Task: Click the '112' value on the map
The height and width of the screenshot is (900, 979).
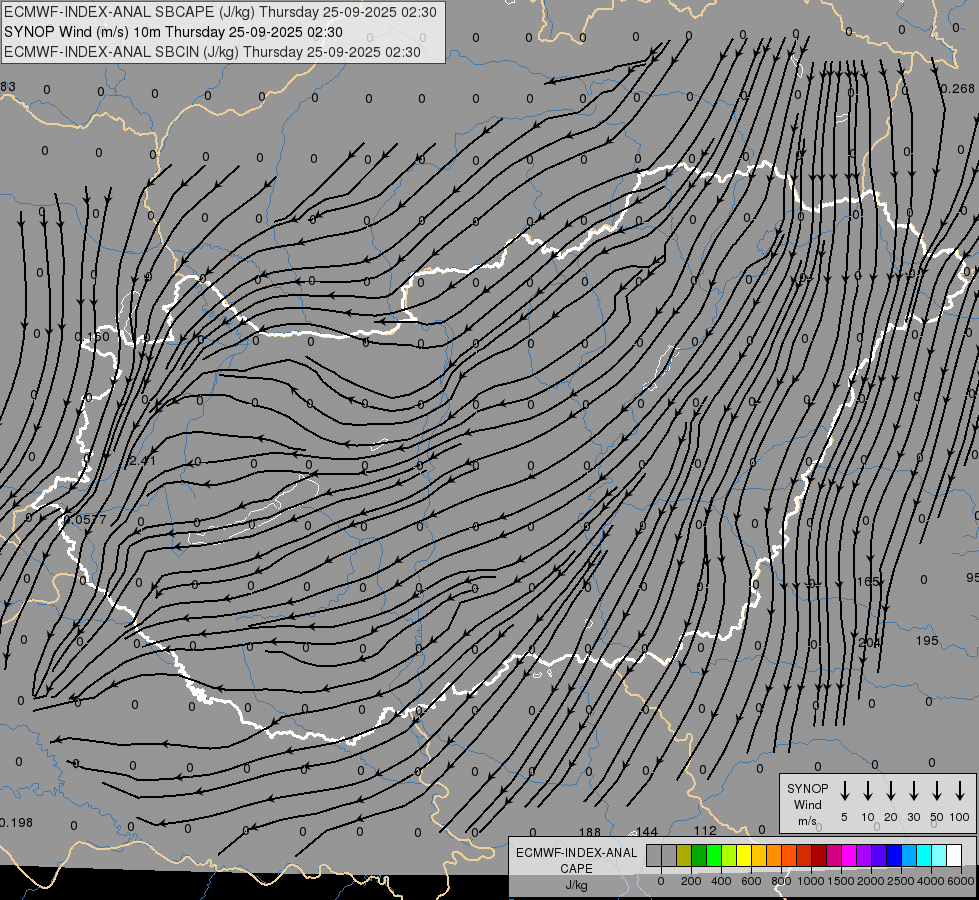Action: tap(705, 830)
